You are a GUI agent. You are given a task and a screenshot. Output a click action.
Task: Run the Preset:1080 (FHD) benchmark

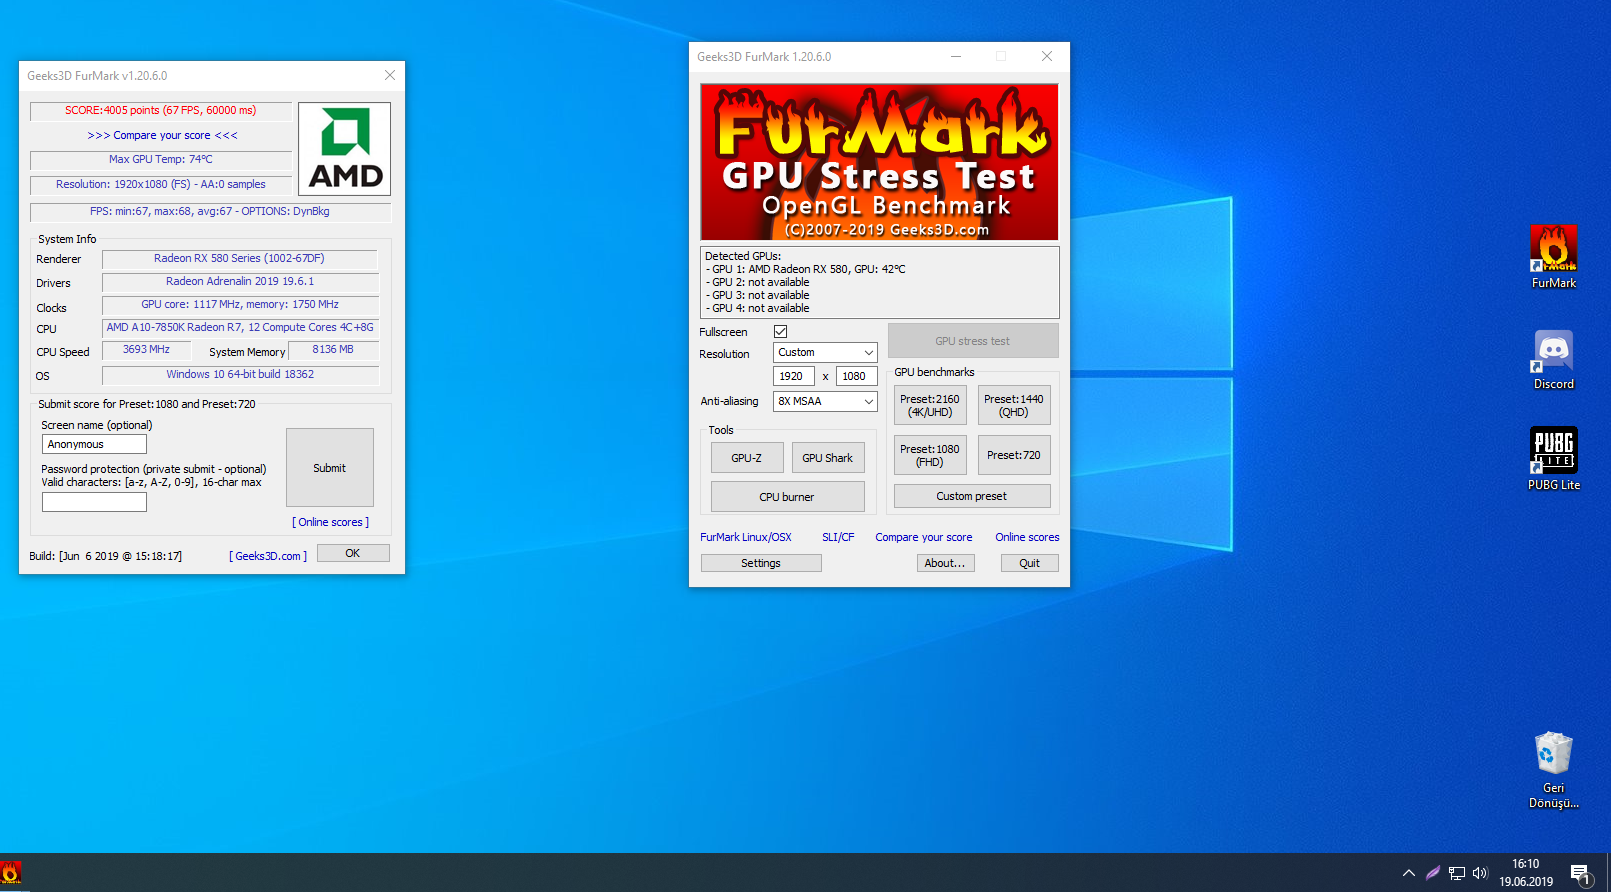coord(929,455)
